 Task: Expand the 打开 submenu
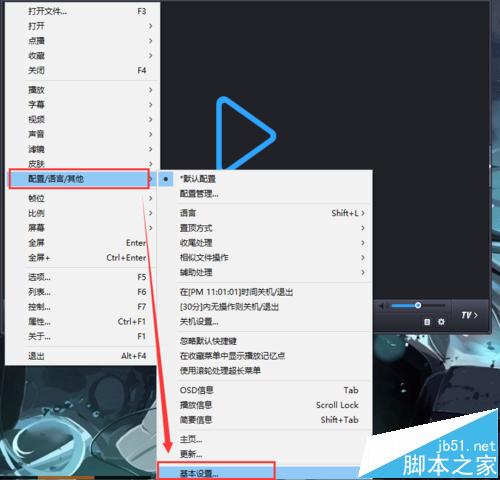coord(83,26)
